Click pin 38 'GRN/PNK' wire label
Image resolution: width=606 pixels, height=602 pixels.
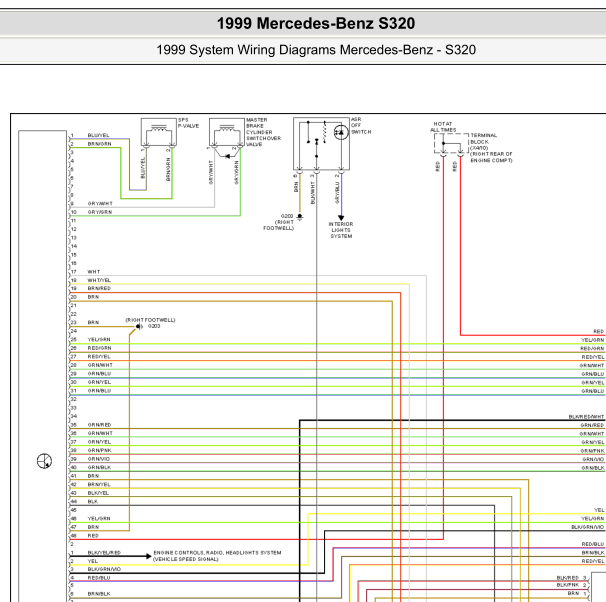tap(100, 450)
